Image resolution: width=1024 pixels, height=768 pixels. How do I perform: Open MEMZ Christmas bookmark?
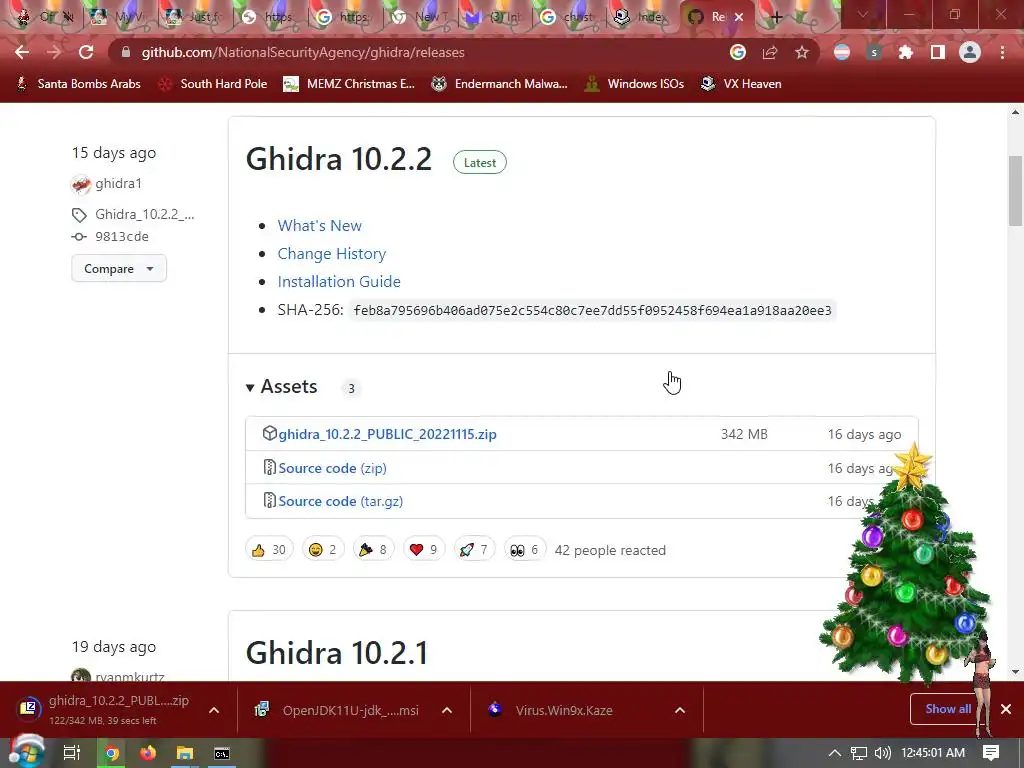point(349,84)
